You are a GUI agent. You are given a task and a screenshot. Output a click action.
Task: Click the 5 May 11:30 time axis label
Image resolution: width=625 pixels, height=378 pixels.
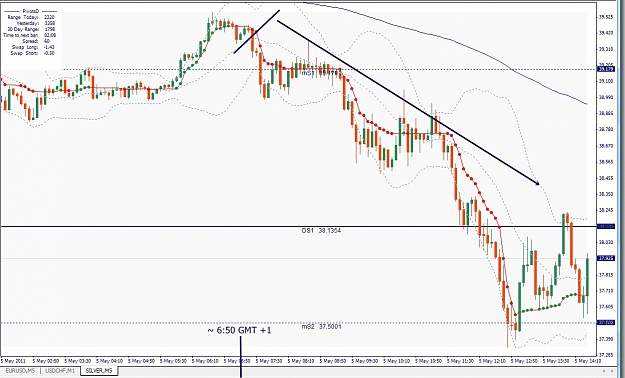tap(460, 361)
